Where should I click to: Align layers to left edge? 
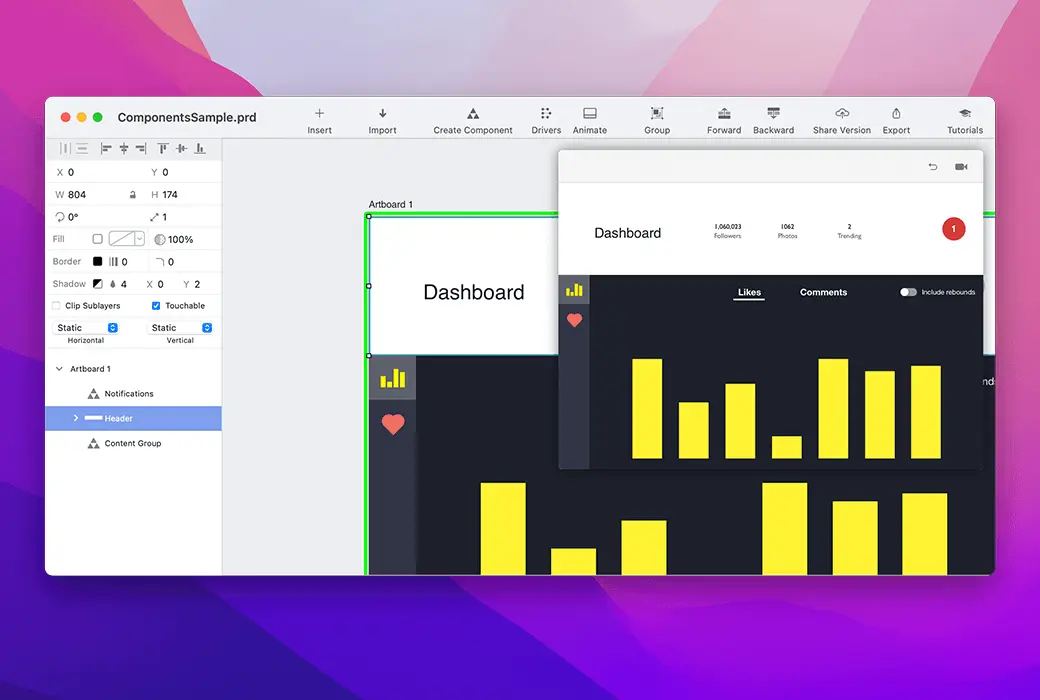pyautogui.click(x=106, y=149)
